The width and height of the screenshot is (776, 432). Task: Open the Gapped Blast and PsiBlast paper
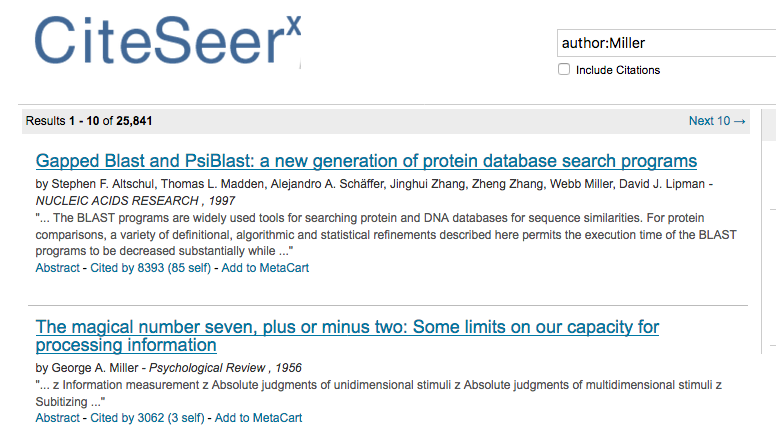366,161
